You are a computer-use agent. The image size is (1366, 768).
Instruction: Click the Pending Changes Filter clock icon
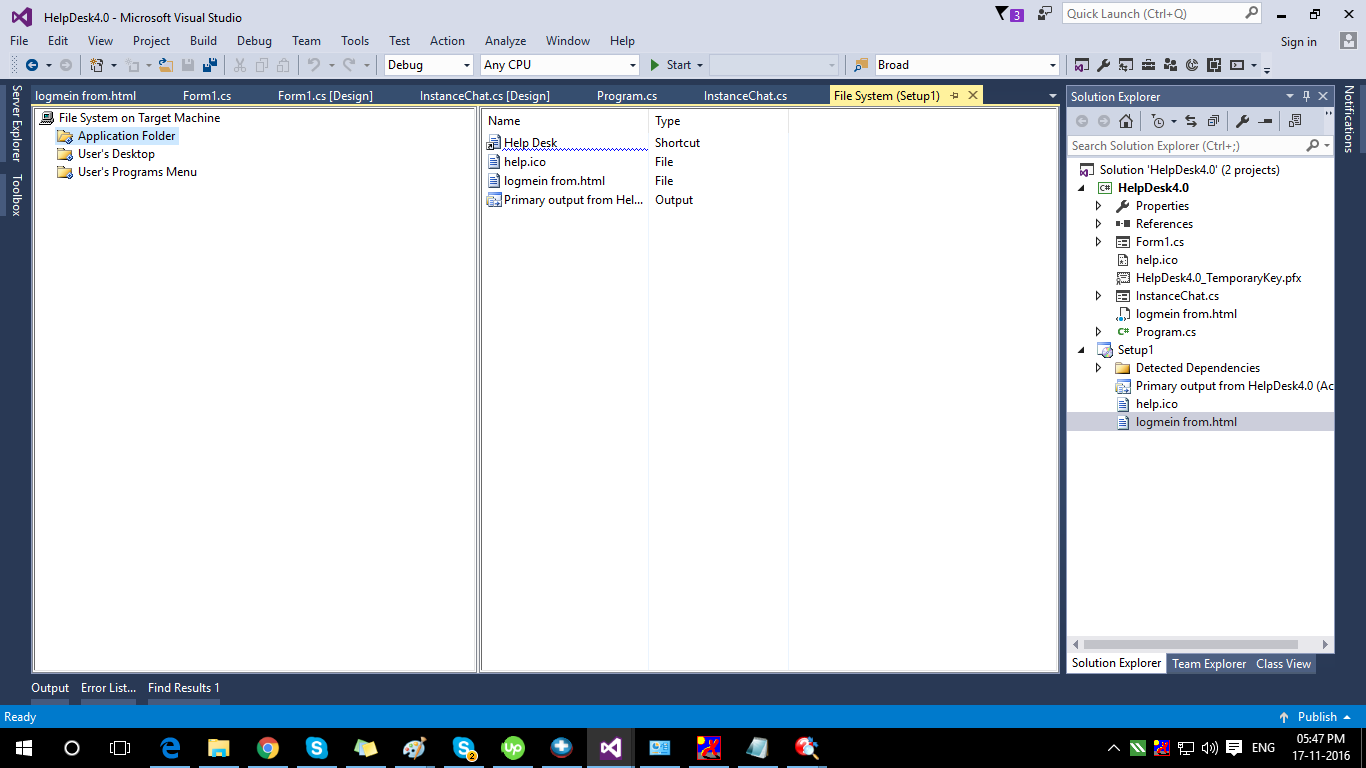coord(1158,121)
